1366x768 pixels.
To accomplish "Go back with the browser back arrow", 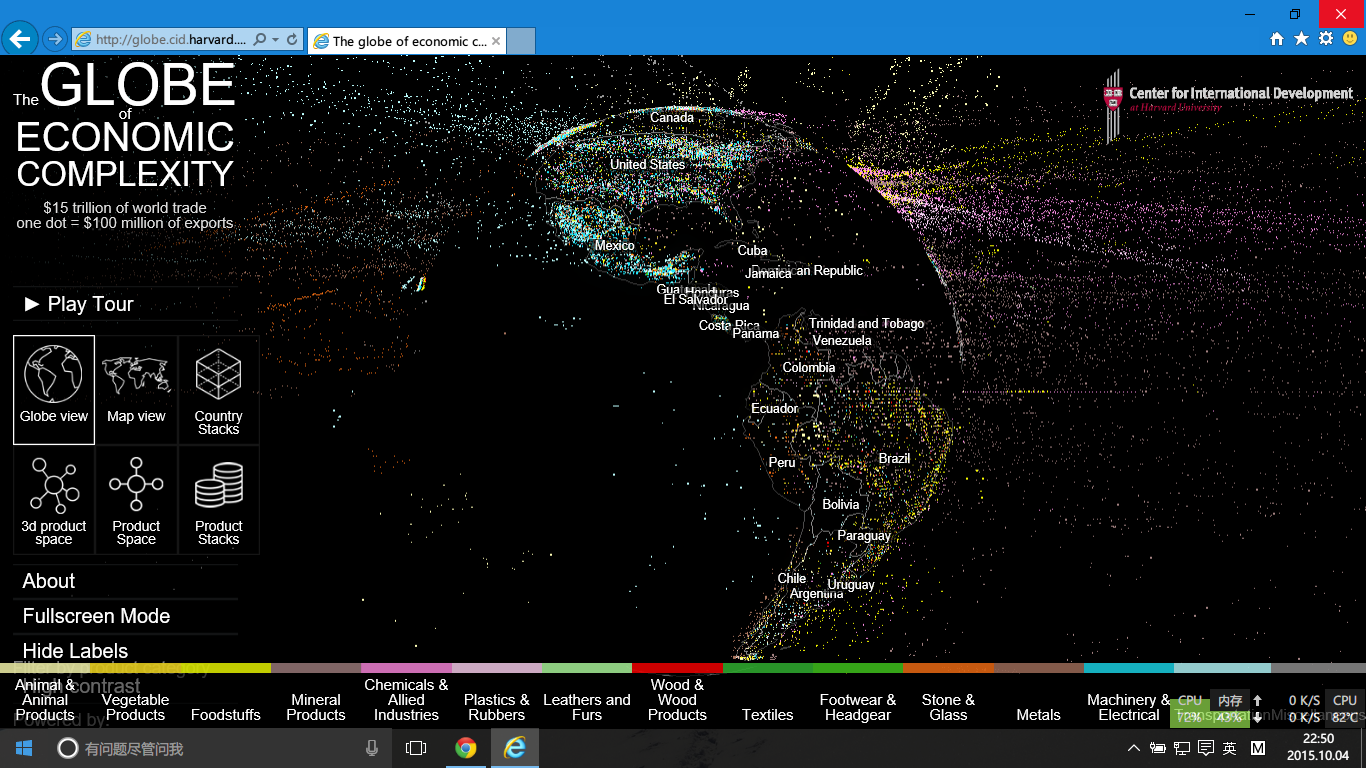I will pyautogui.click(x=20, y=39).
